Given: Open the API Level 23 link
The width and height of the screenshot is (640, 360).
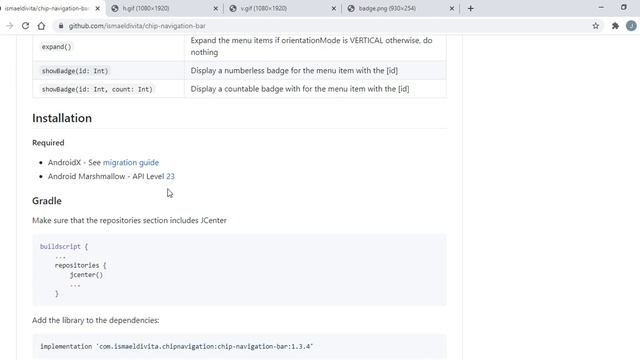Looking at the screenshot, I should tap(170, 176).
